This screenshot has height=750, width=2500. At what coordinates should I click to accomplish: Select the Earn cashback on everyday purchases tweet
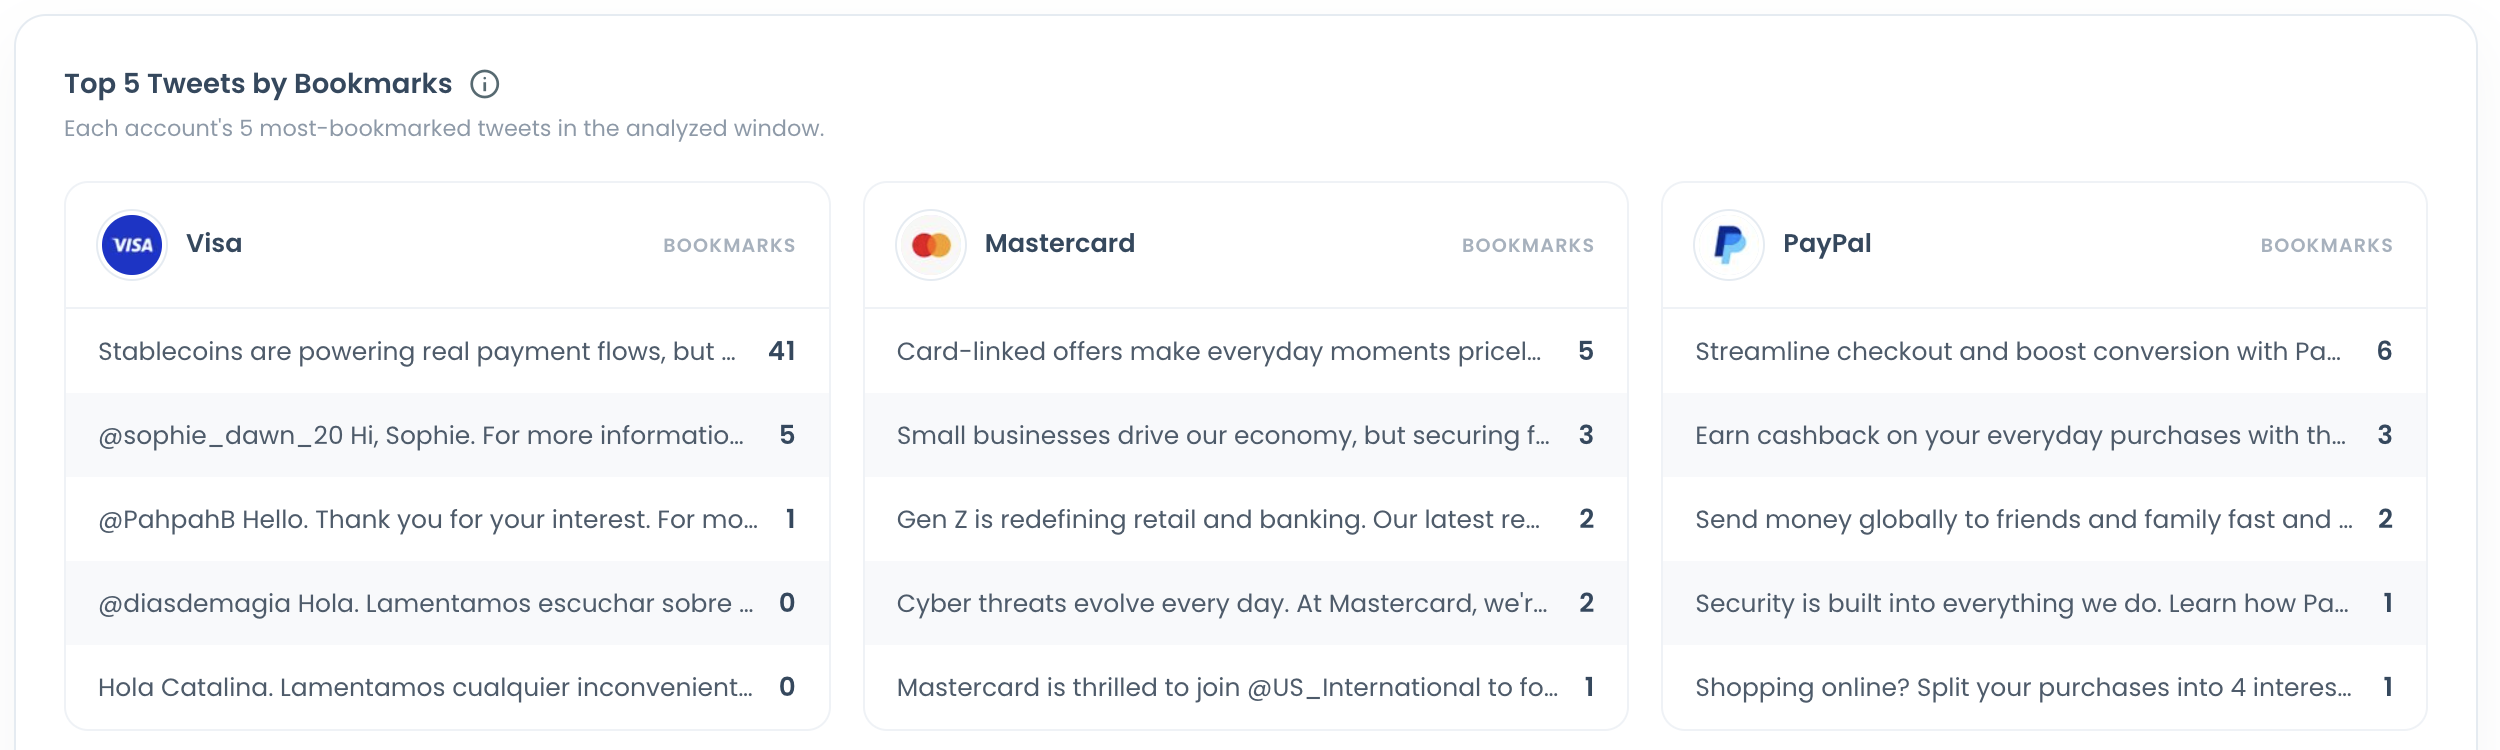(x=2044, y=435)
